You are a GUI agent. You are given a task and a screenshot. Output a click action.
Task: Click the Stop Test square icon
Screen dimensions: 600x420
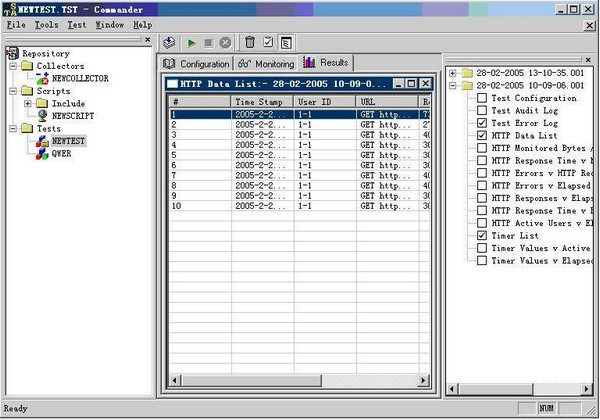pos(208,42)
